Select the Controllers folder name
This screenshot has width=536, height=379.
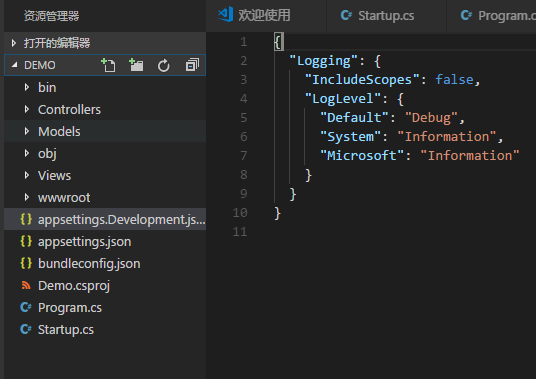tap(69, 109)
